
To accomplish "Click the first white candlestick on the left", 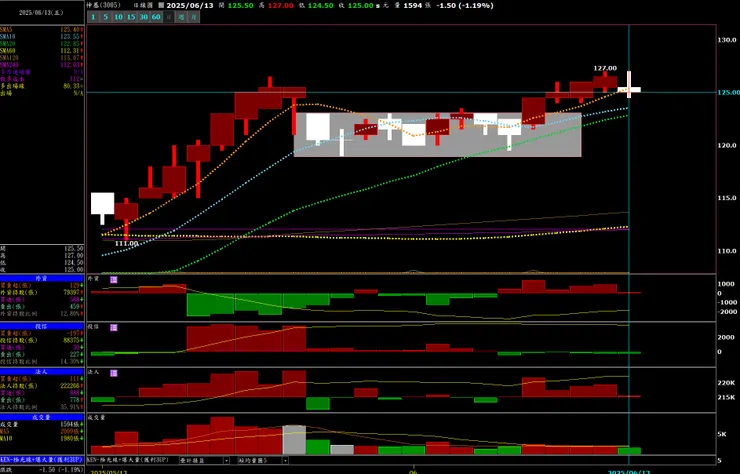I will [x=102, y=203].
